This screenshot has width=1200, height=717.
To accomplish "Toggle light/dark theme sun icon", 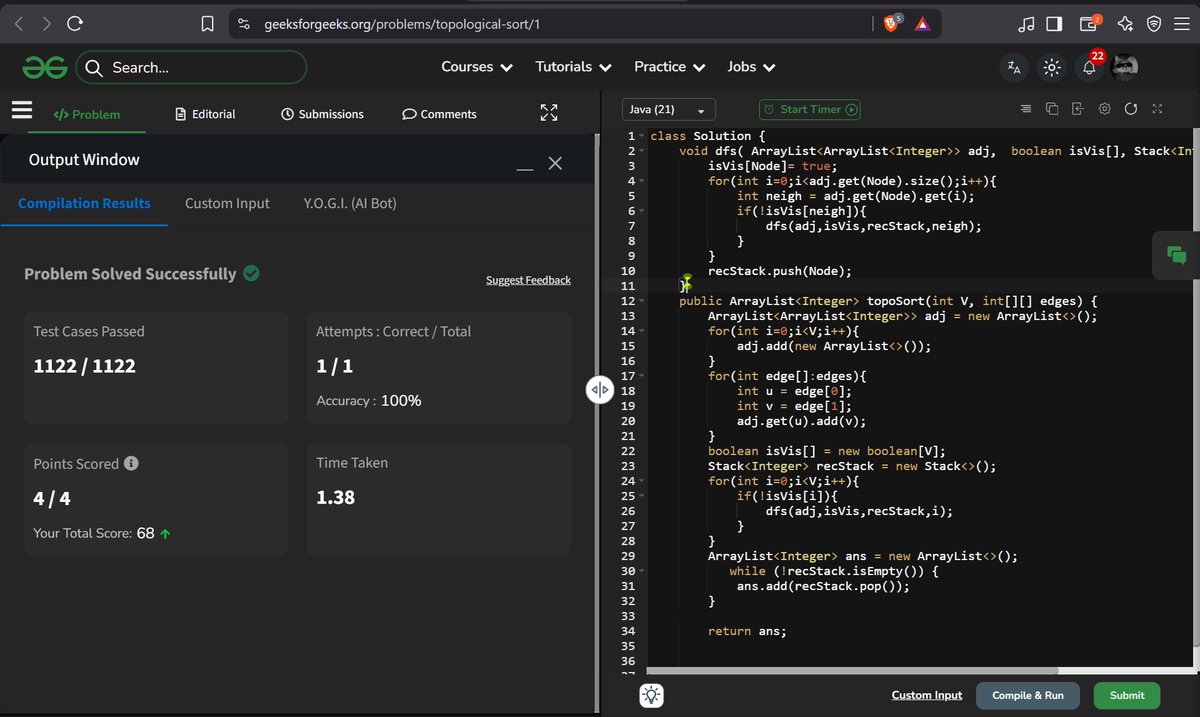I will (x=1051, y=68).
